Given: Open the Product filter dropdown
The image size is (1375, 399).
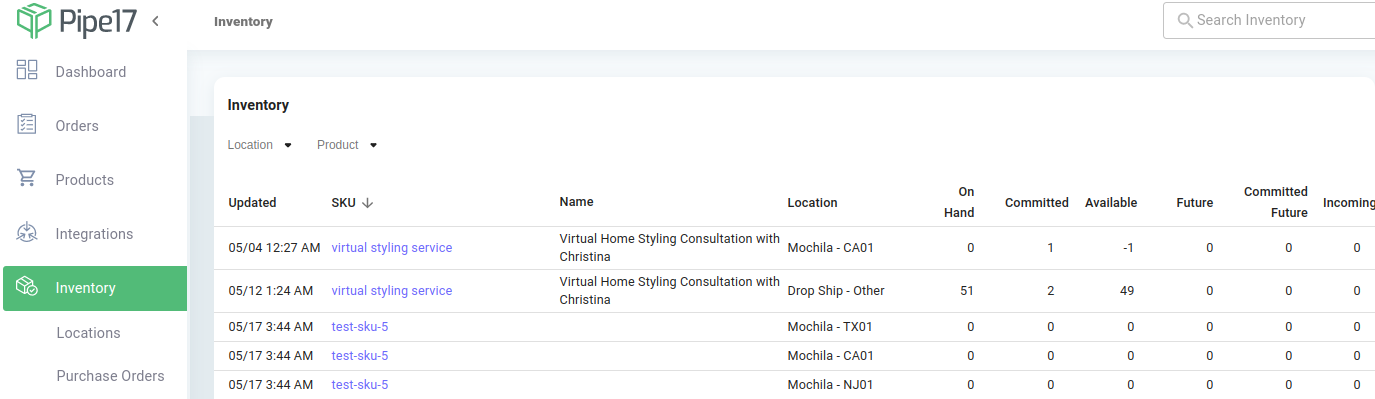Looking at the screenshot, I should (x=347, y=145).
